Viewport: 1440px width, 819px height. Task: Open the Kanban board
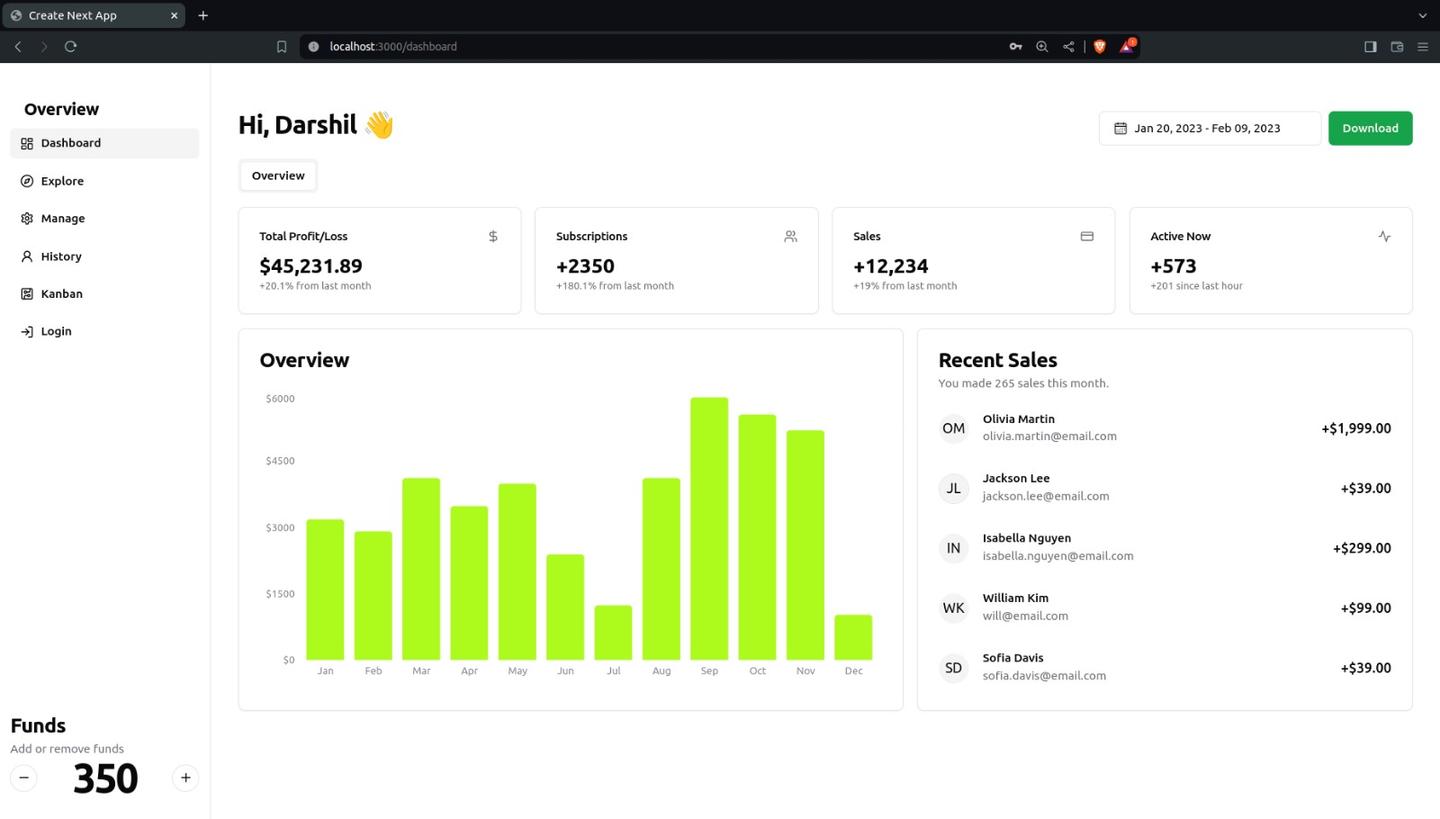pos(104,294)
